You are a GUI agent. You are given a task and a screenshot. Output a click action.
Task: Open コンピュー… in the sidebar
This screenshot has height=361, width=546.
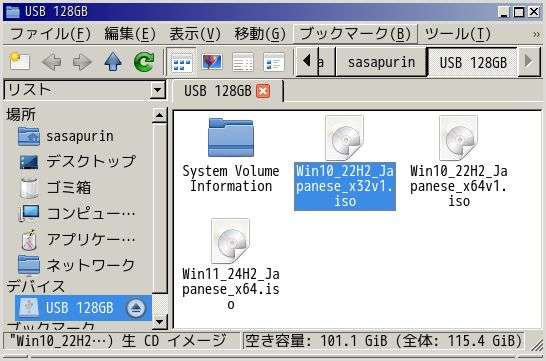click(x=77, y=213)
